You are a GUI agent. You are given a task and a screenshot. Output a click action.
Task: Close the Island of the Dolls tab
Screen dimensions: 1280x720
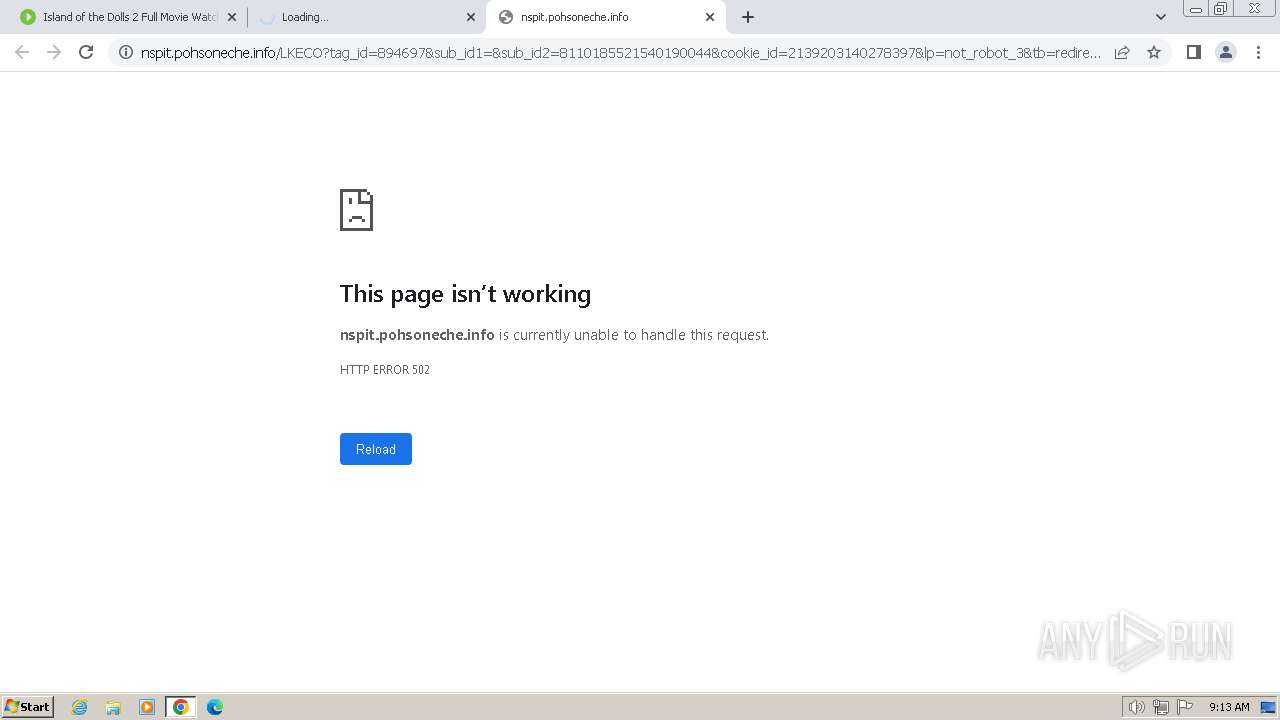[x=232, y=17]
